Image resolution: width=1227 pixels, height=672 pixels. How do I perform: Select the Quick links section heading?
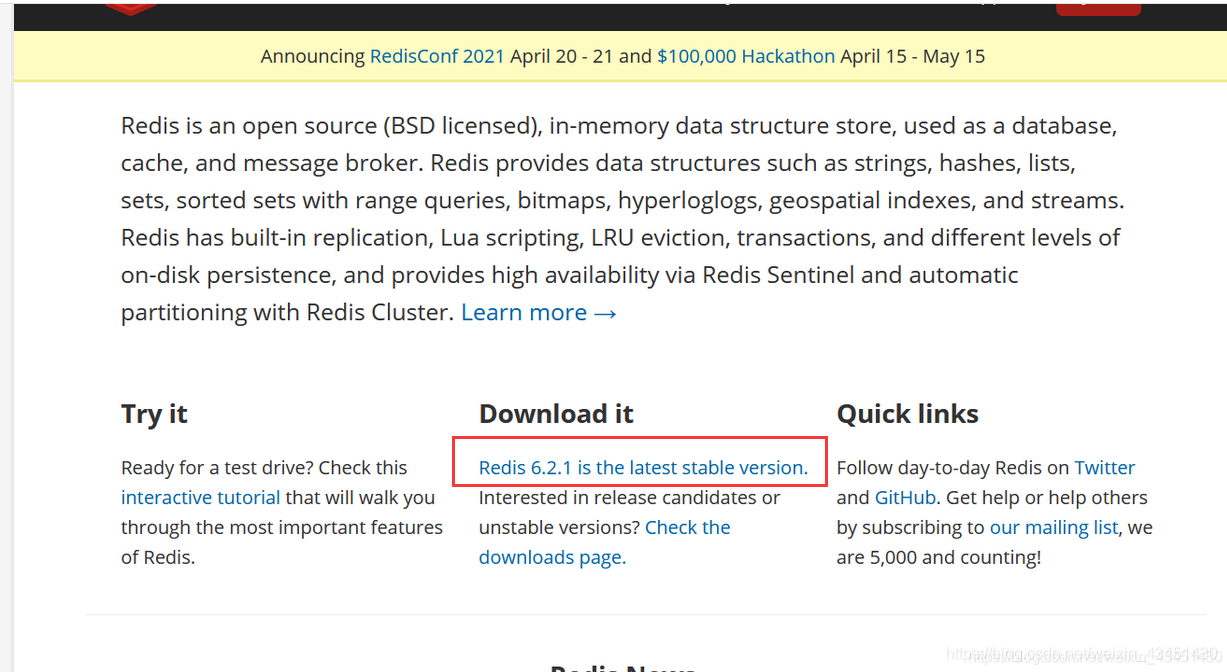(x=907, y=413)
